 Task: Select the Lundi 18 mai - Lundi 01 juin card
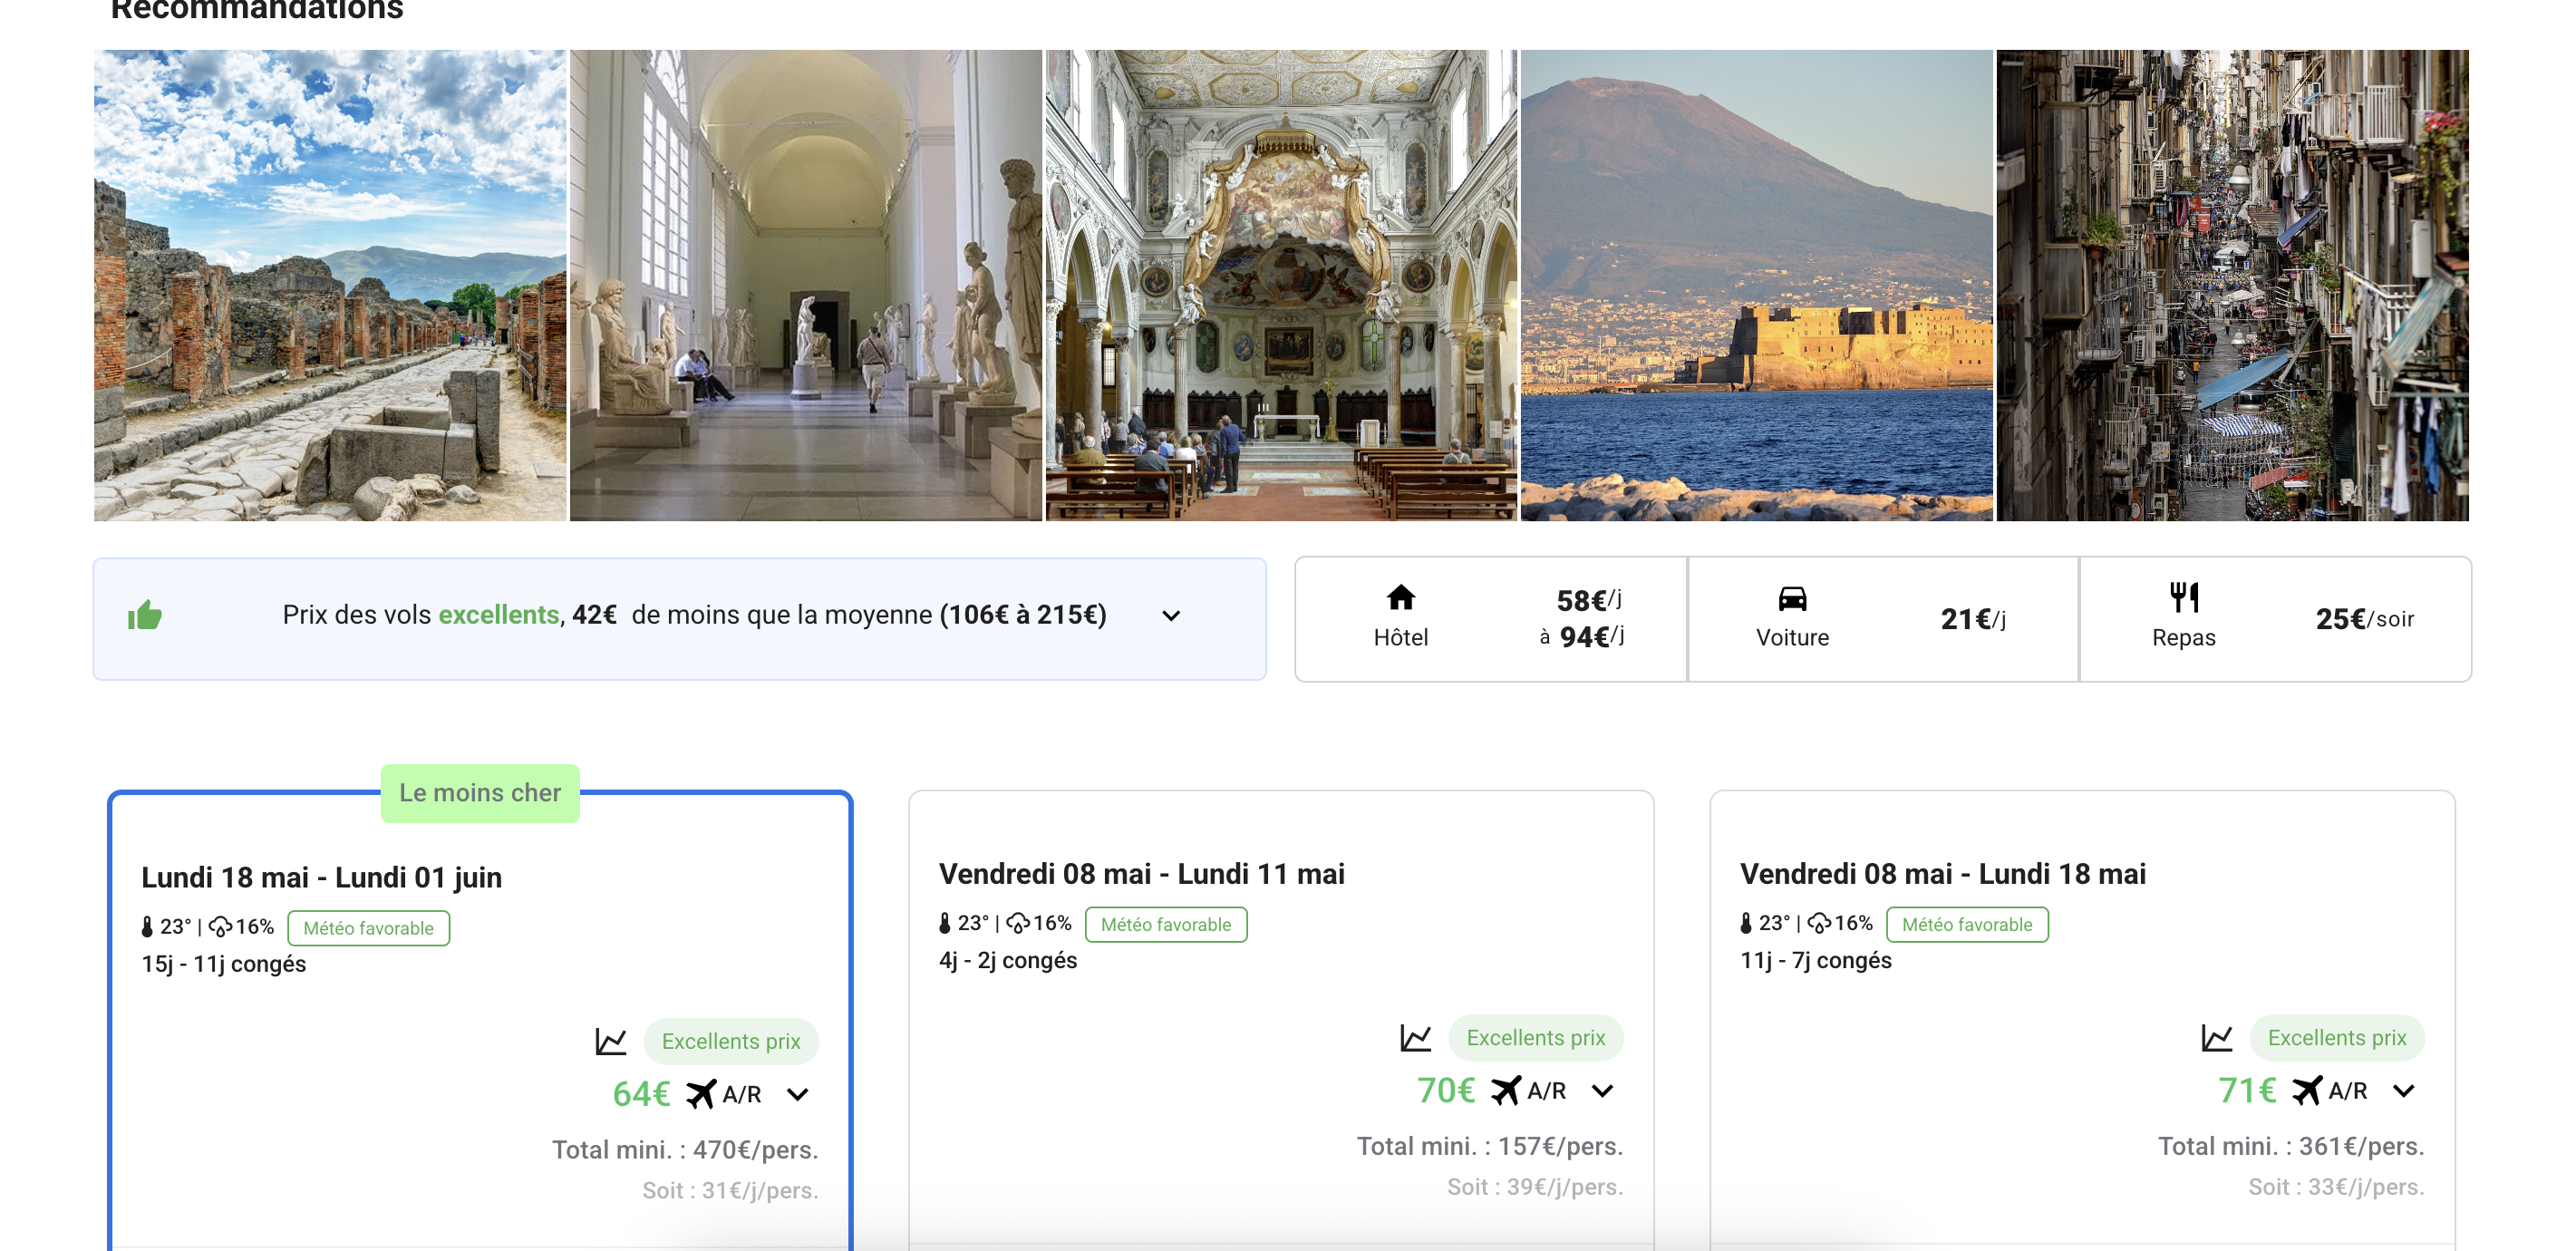[x=321, y=877]
